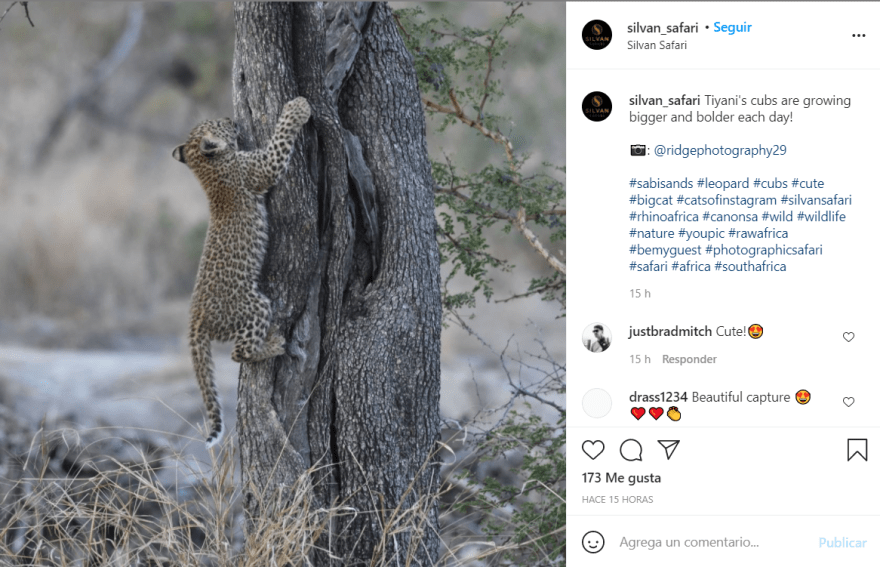Open comments with the speech bubble icon
Viewport: 880px width, 567px height.
pos(631,450)
